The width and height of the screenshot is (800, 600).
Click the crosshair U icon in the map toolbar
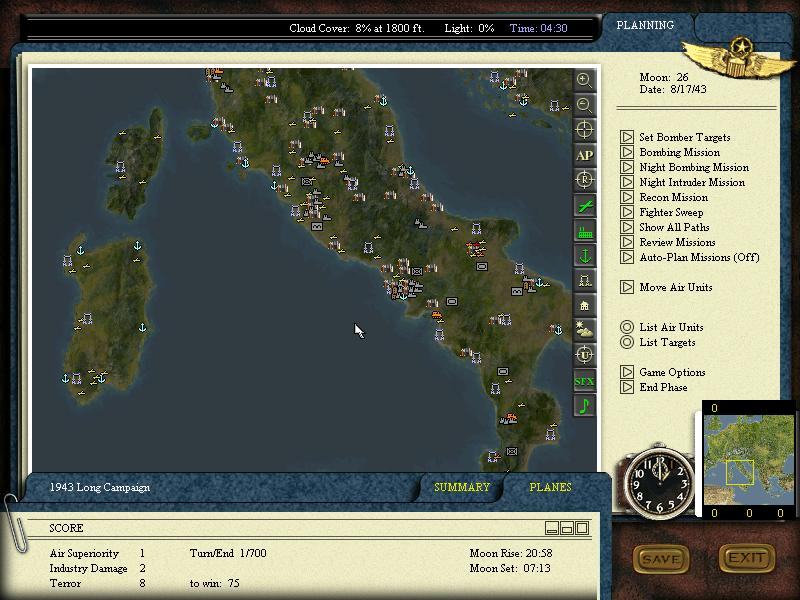pos(585,356)
